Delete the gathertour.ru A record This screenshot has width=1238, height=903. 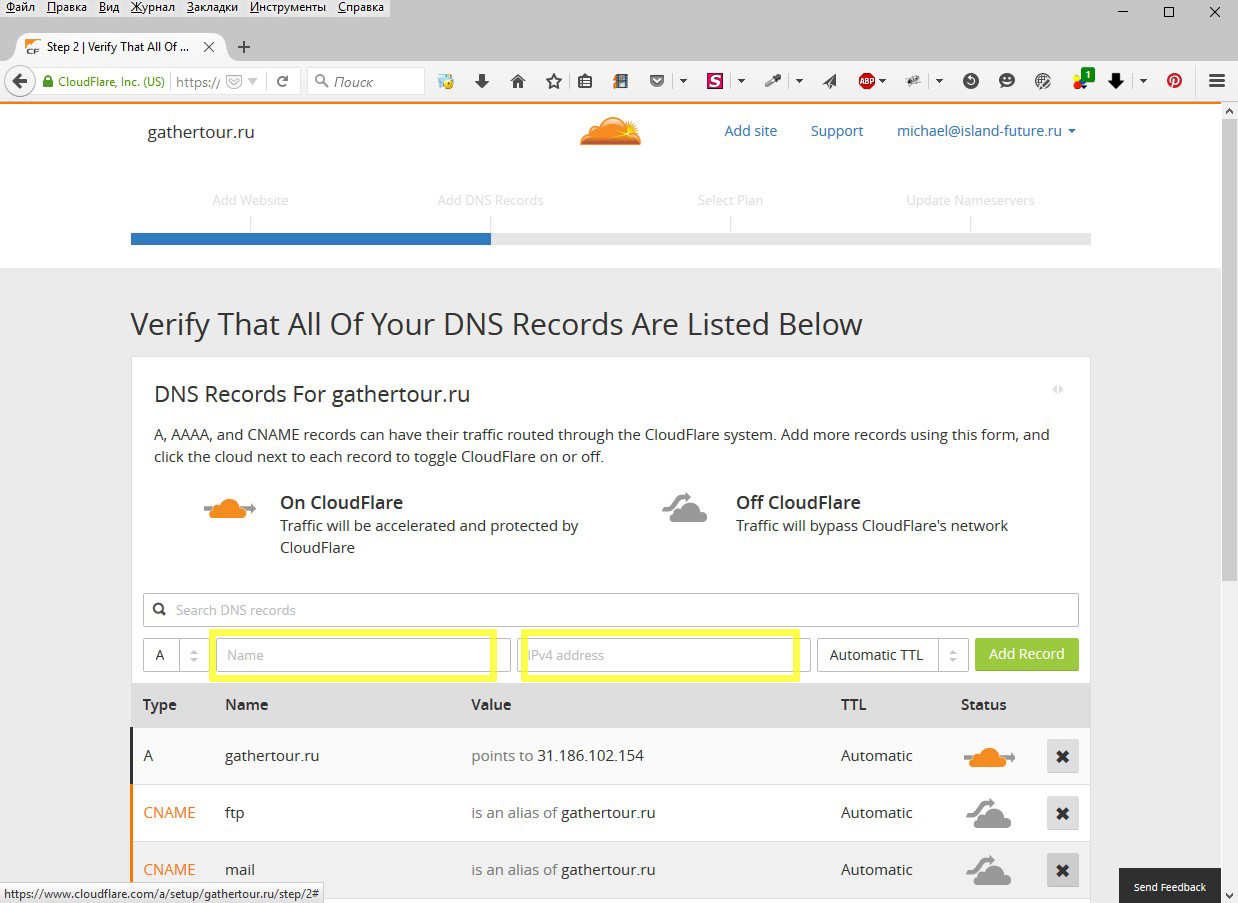(x=1062, y=757)
